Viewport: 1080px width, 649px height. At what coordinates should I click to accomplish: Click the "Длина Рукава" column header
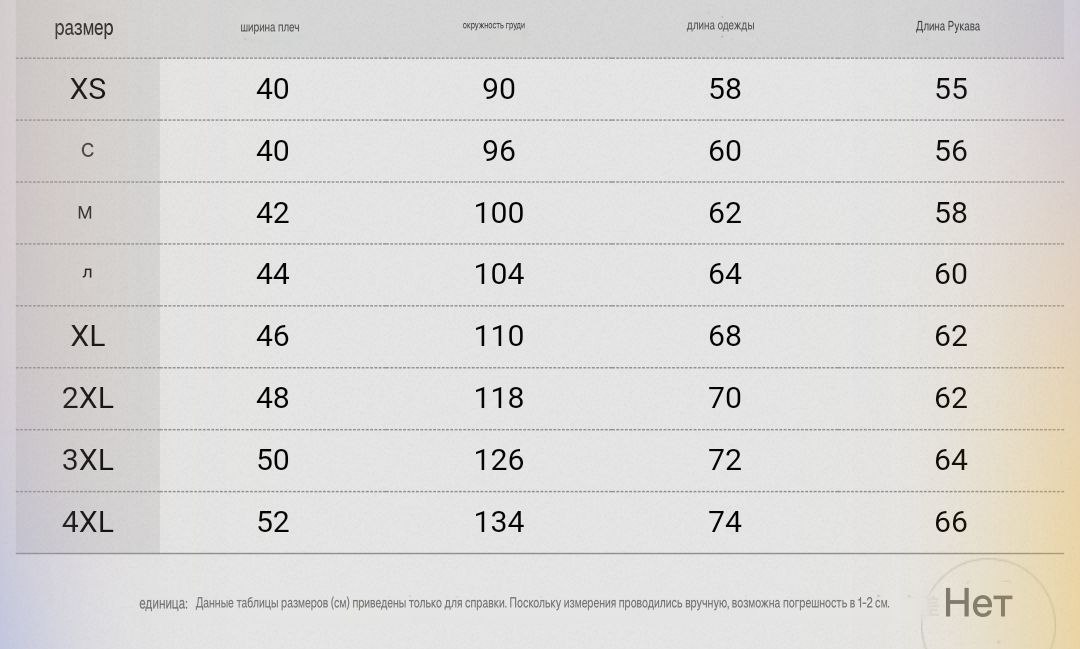[x=947, y=27]
